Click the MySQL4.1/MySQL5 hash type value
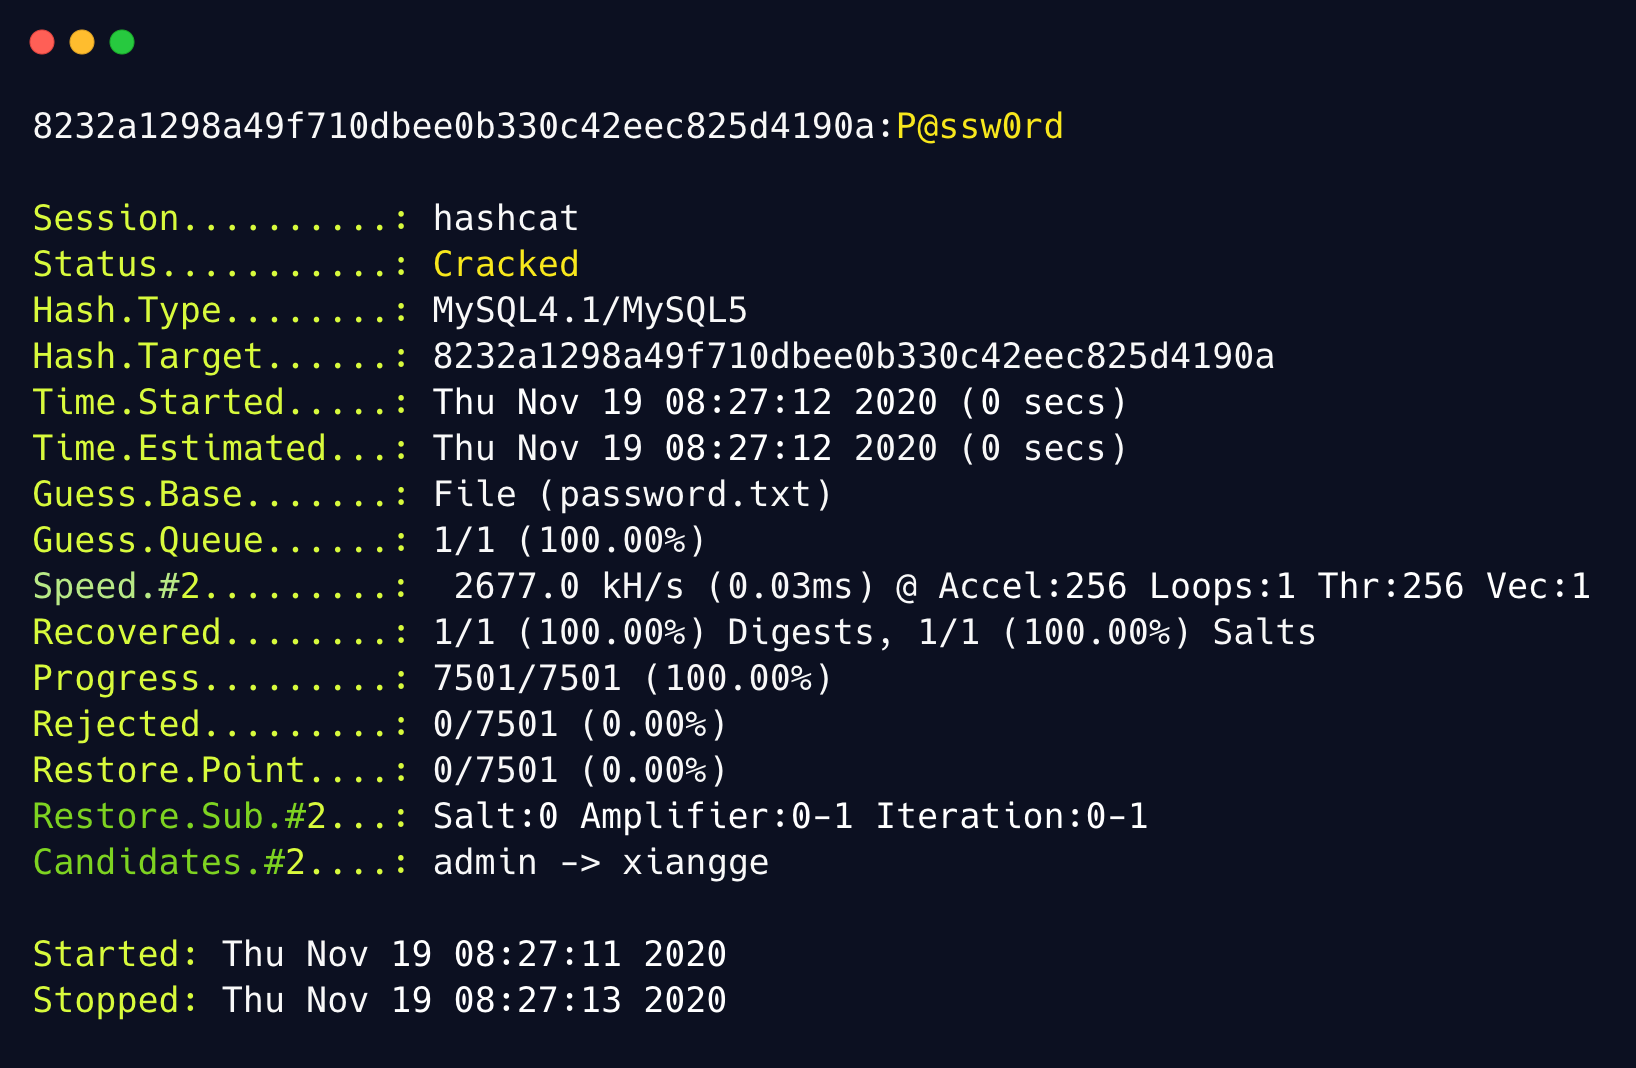Screen dimensions: 1636x1068 [x=589, y=310]
